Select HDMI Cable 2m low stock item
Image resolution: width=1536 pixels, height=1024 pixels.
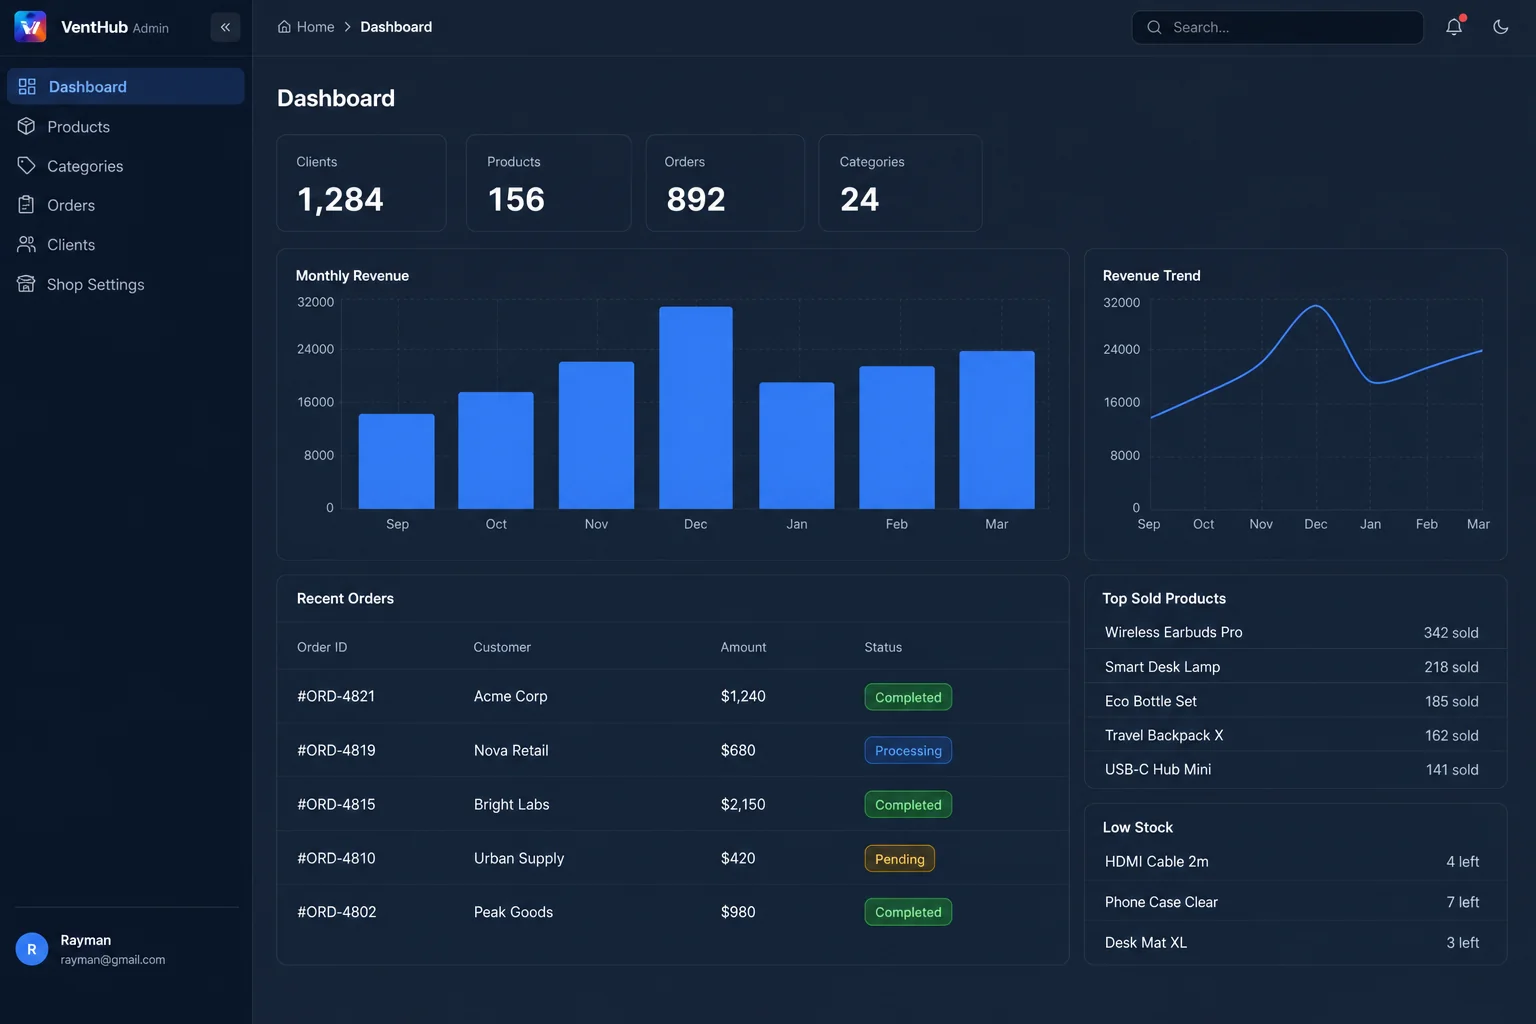pyautogui.click(x=1295, y=861)
